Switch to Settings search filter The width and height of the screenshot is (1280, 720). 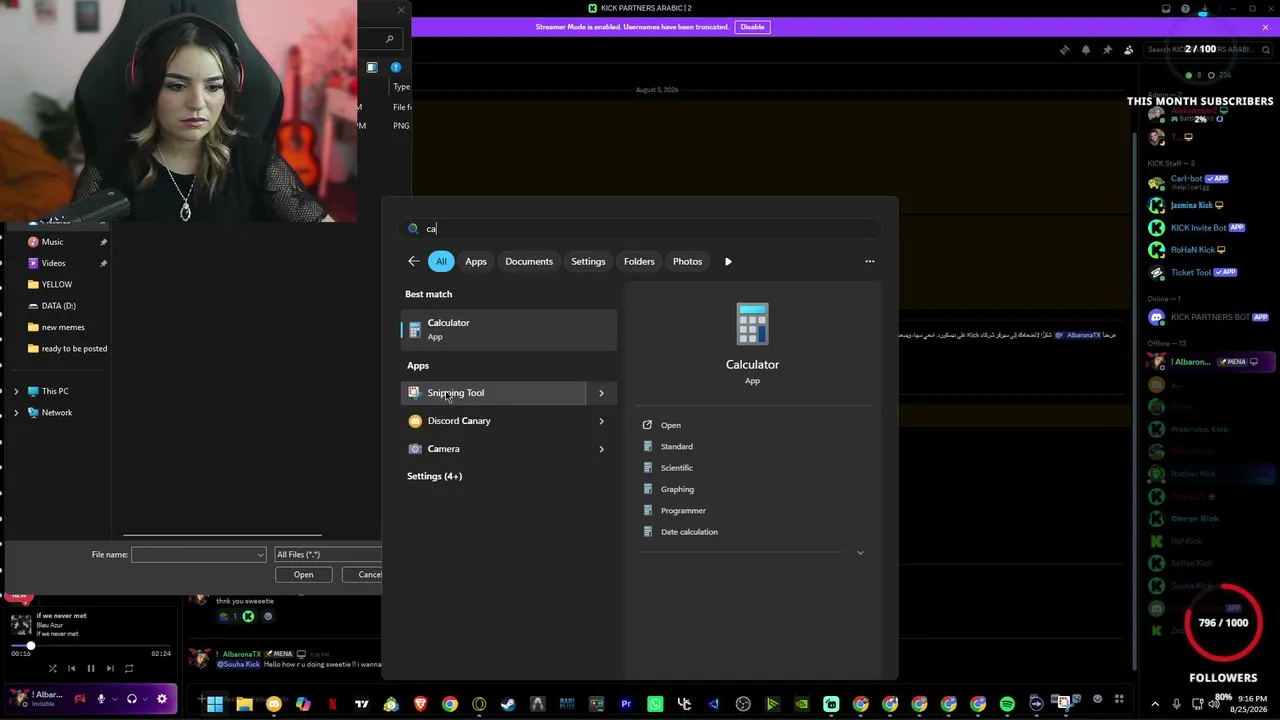click(588, 261)
